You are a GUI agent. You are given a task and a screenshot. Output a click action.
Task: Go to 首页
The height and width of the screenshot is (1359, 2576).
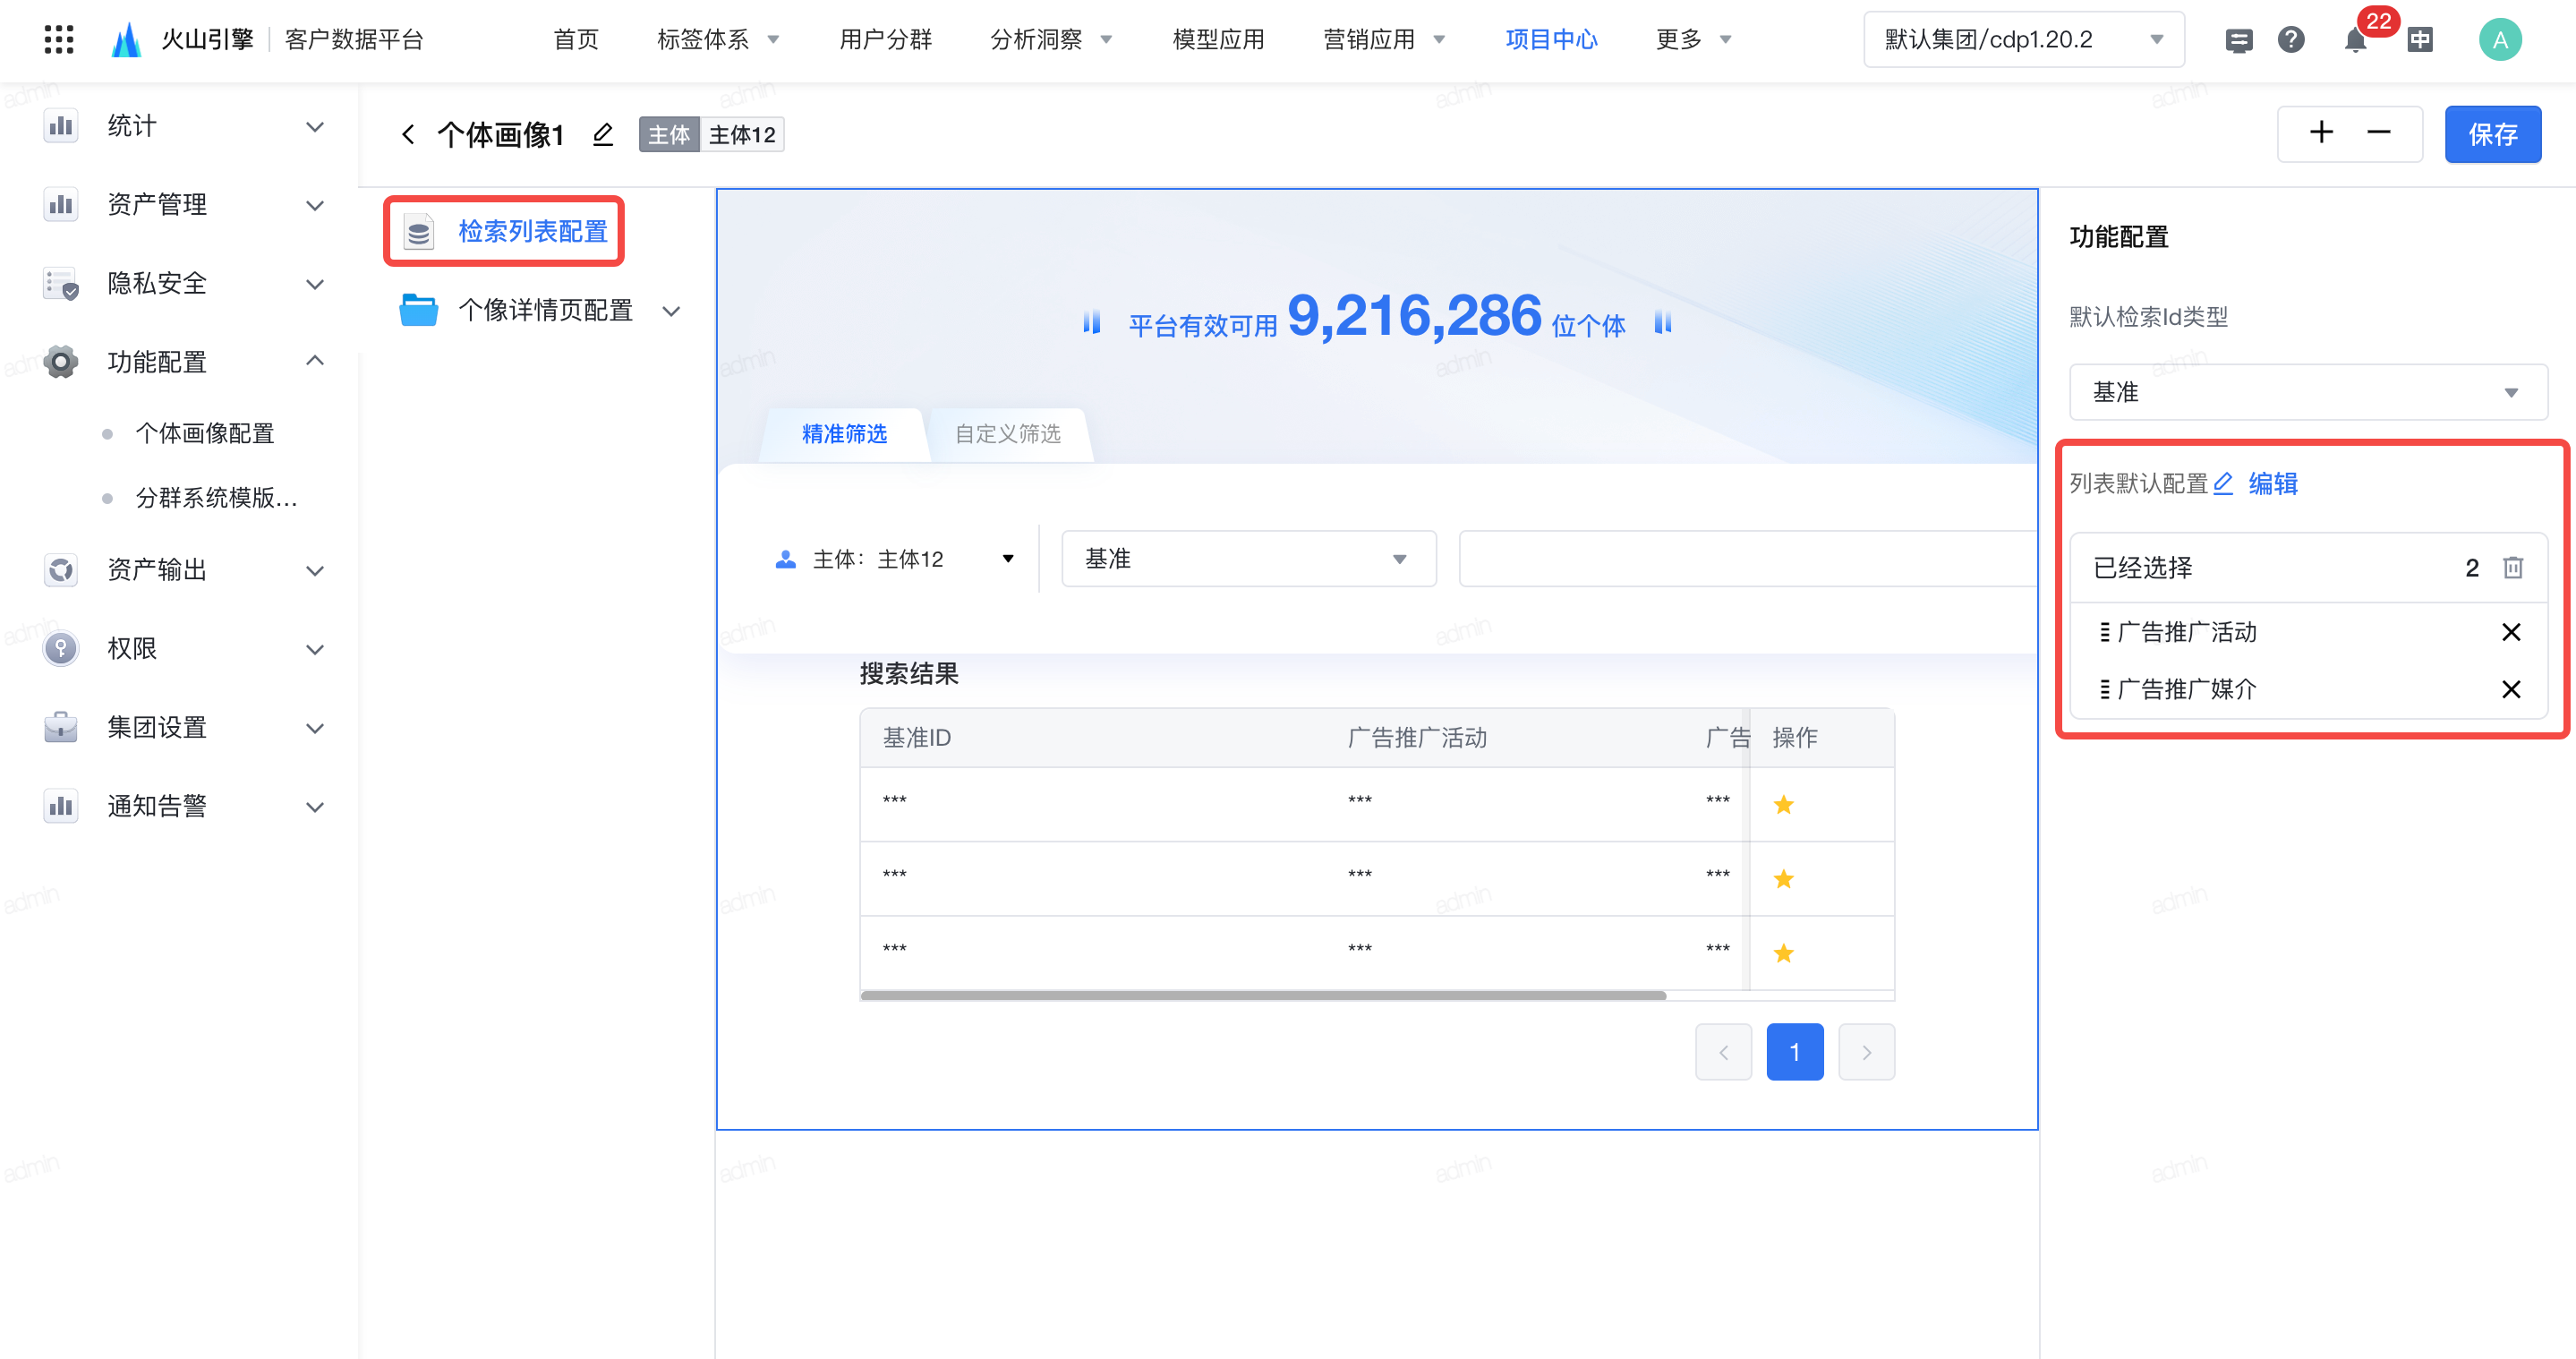(x=576, y=40)
